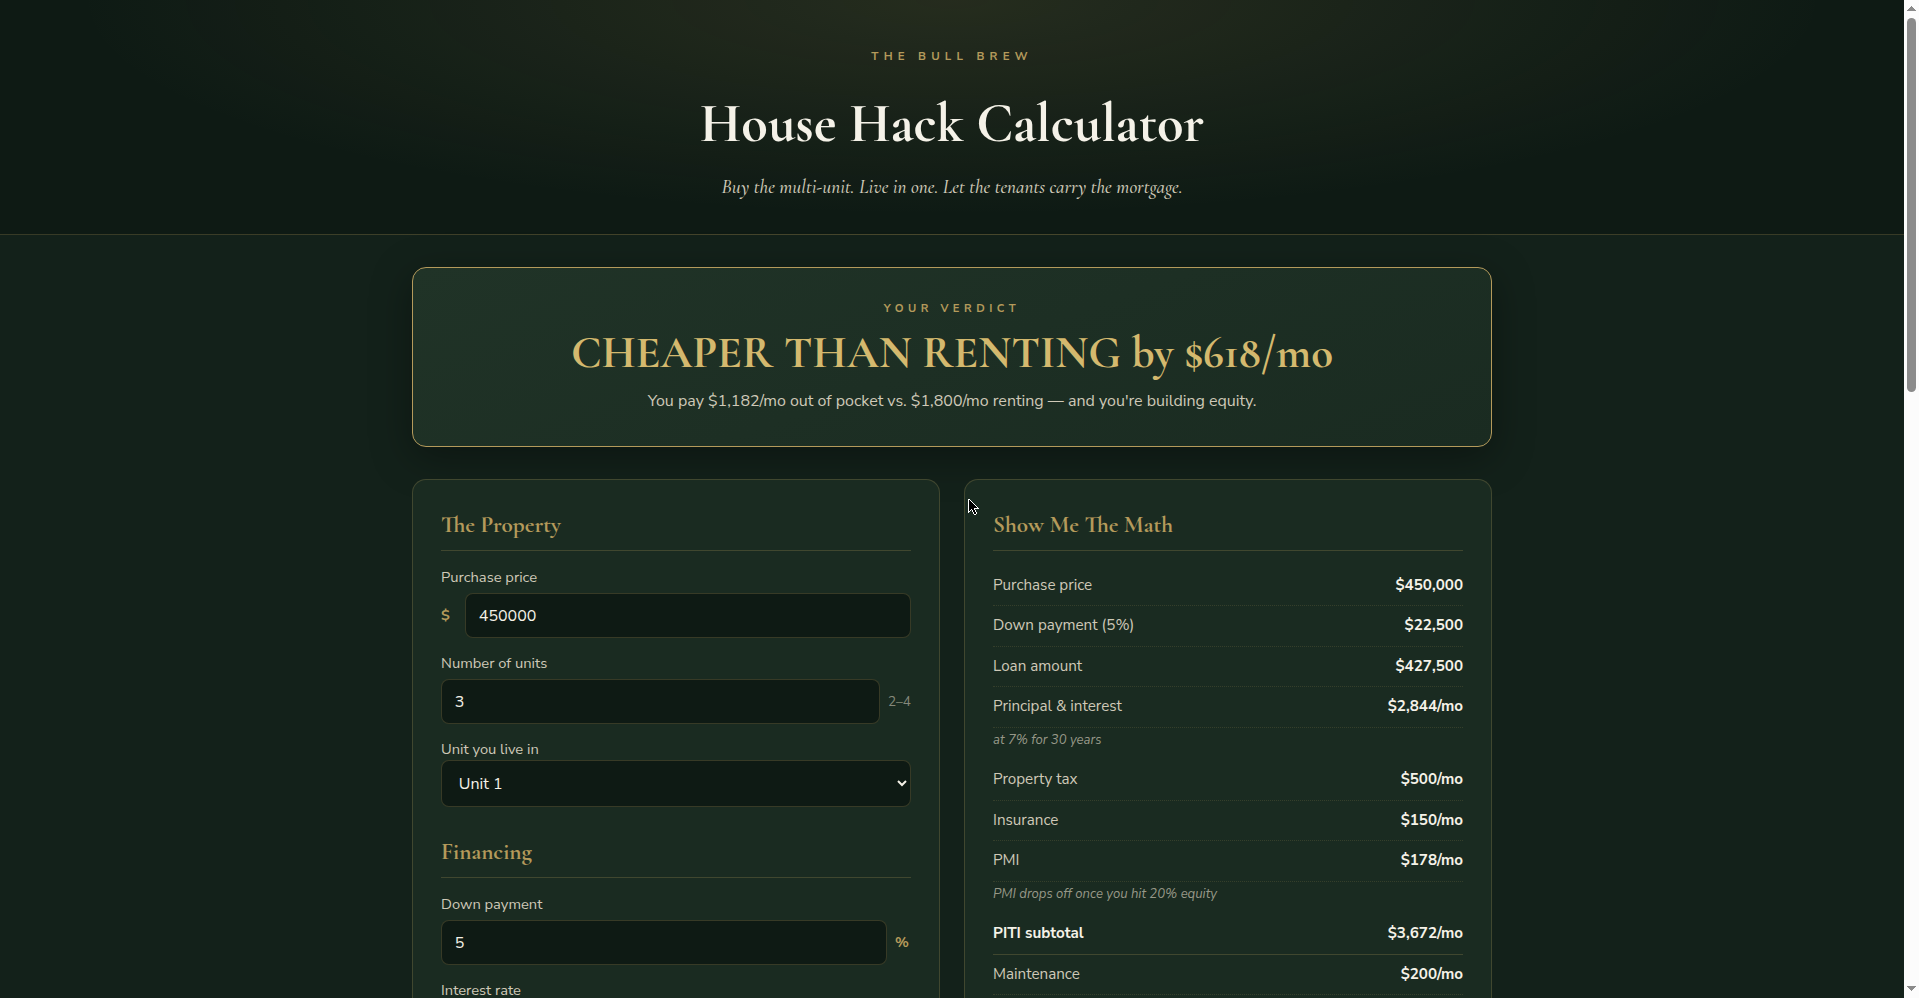Click the 'at 7% for 30 years' note

[1047, 740]
